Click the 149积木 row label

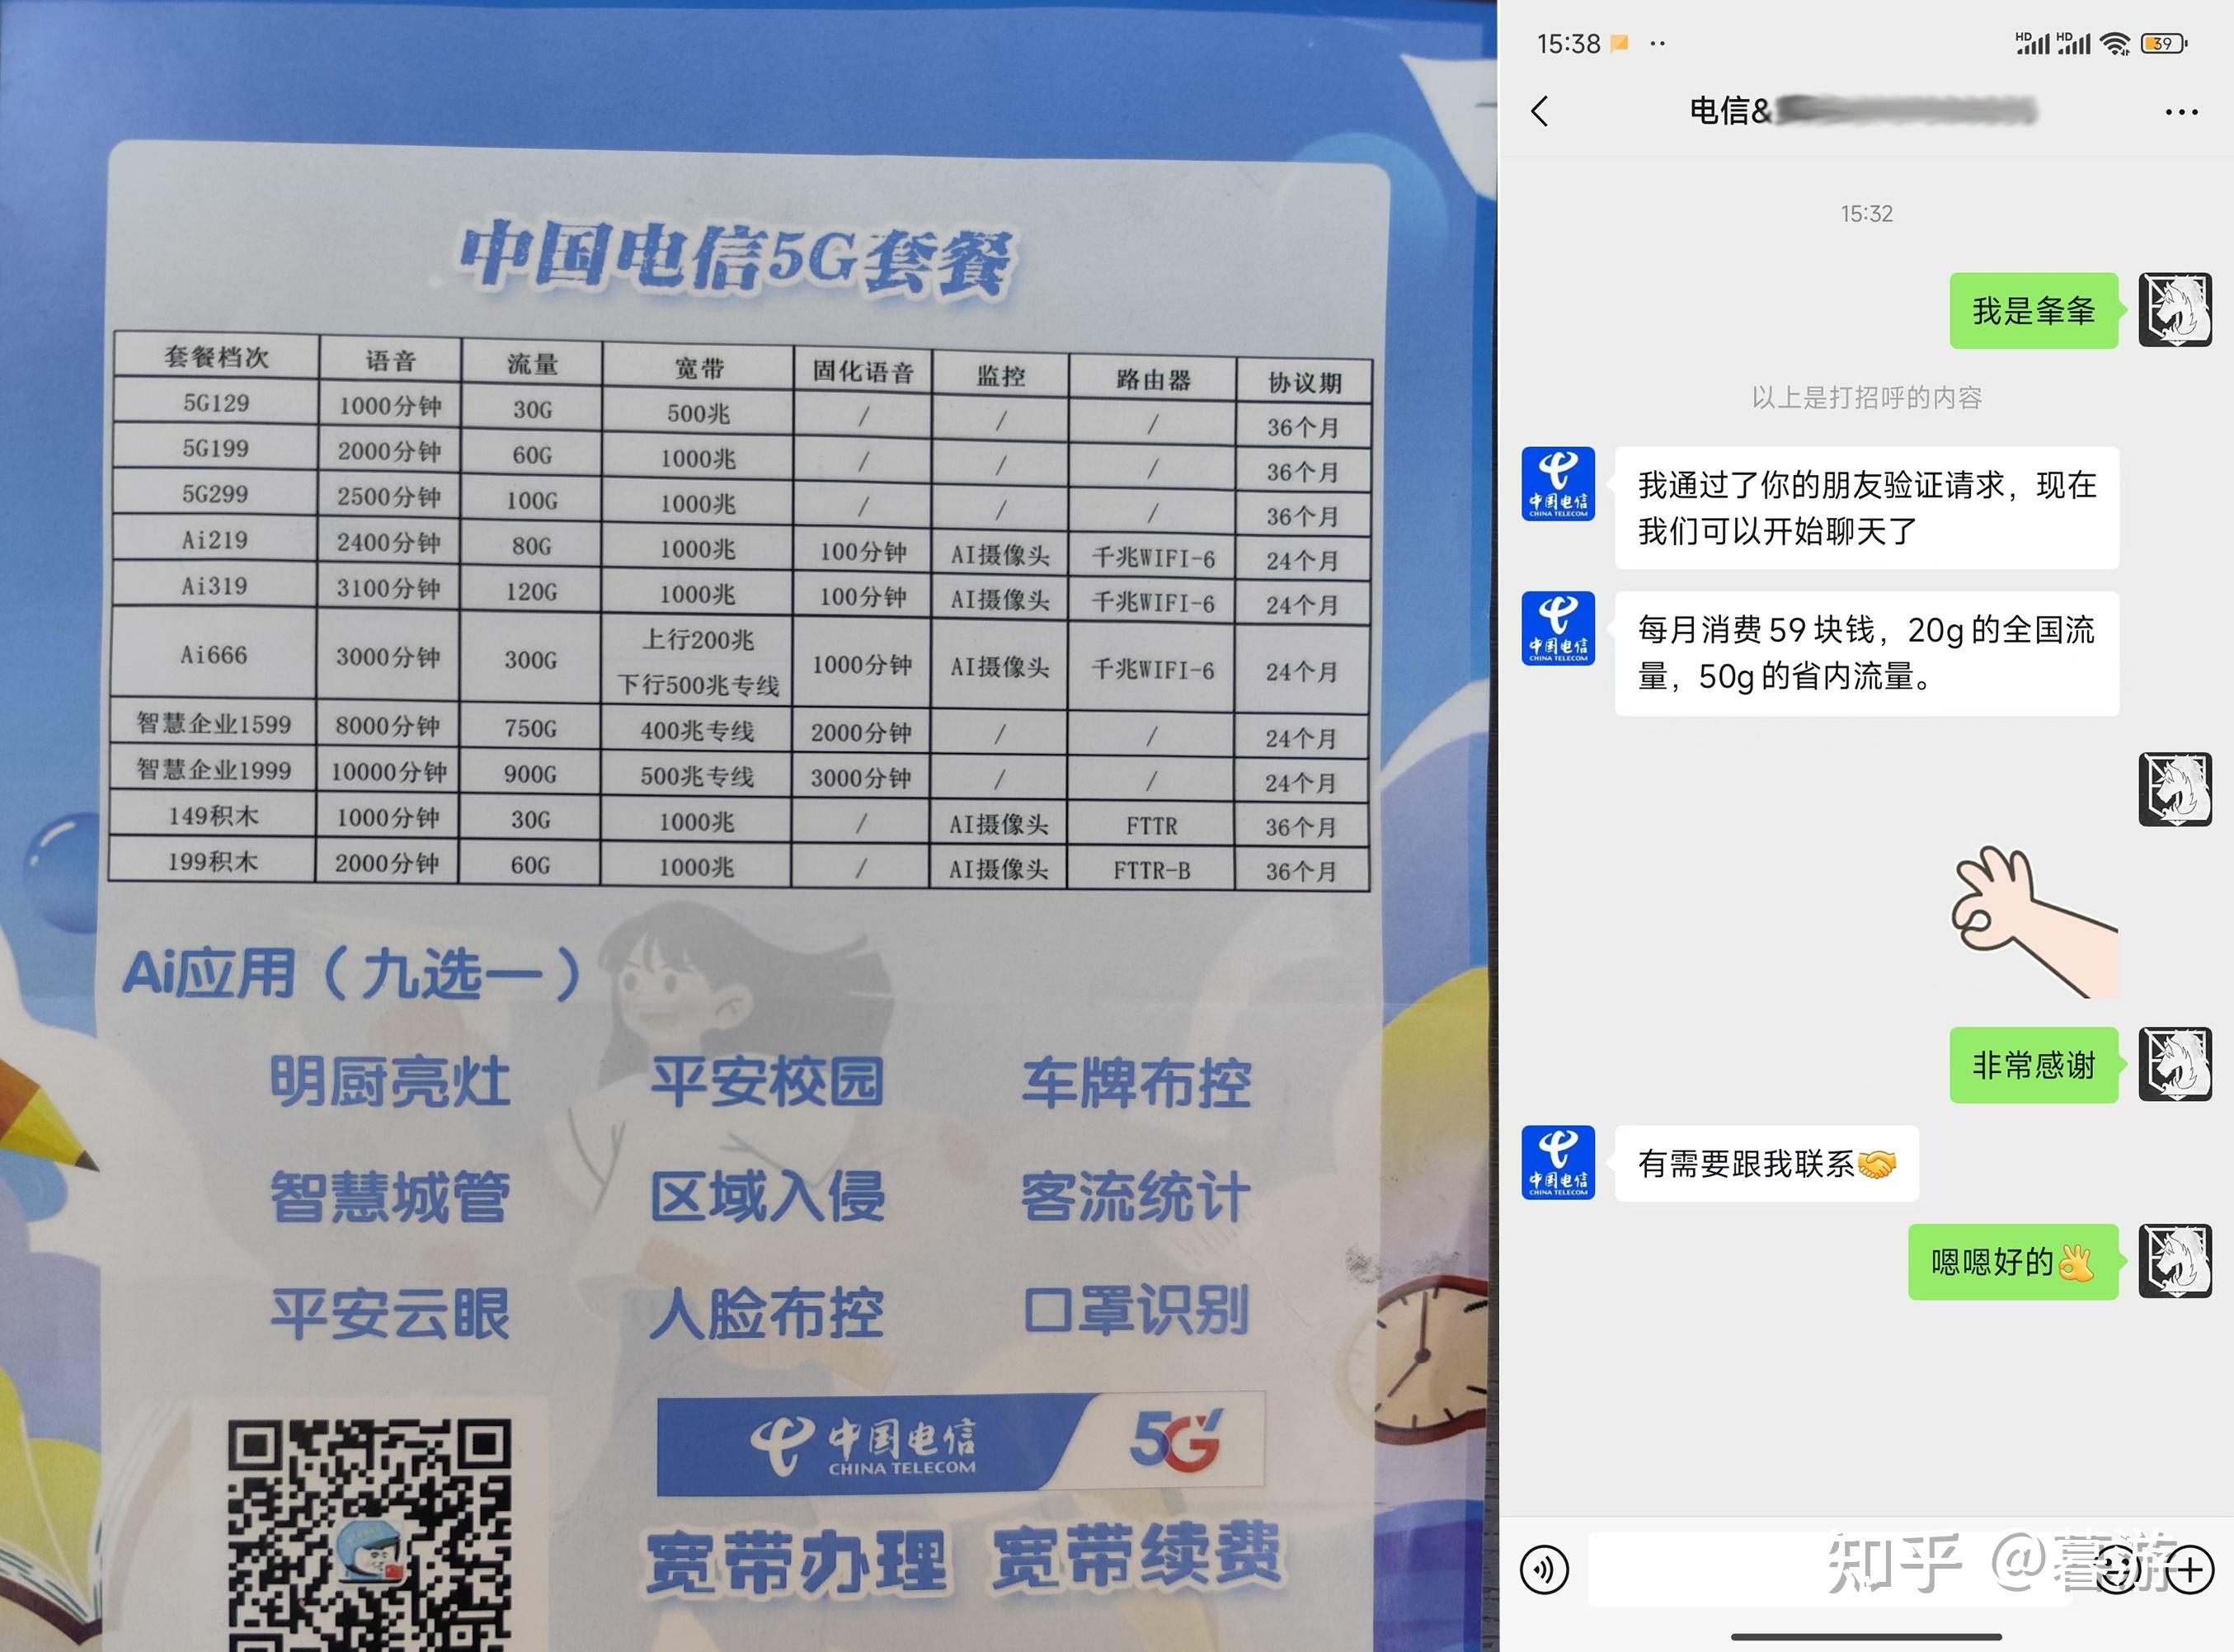(213, 816)
